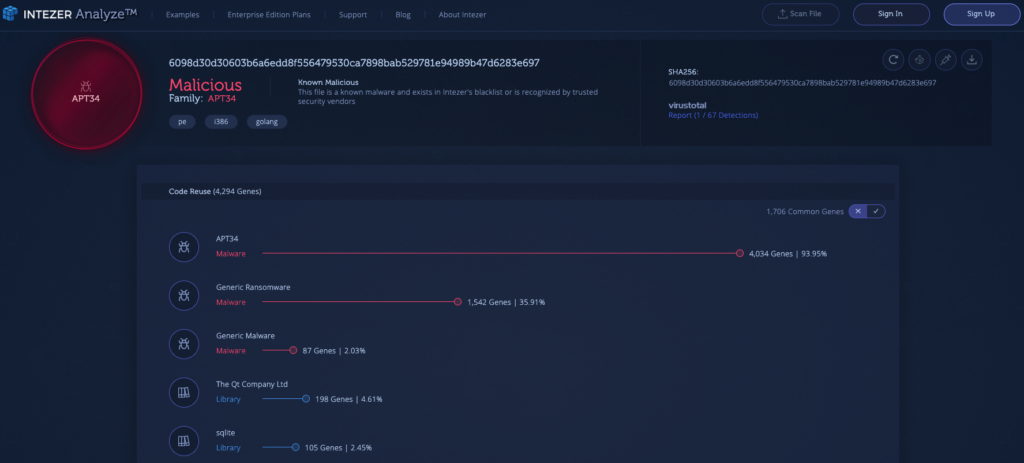Click the sqlite library icon

[184, 441]
